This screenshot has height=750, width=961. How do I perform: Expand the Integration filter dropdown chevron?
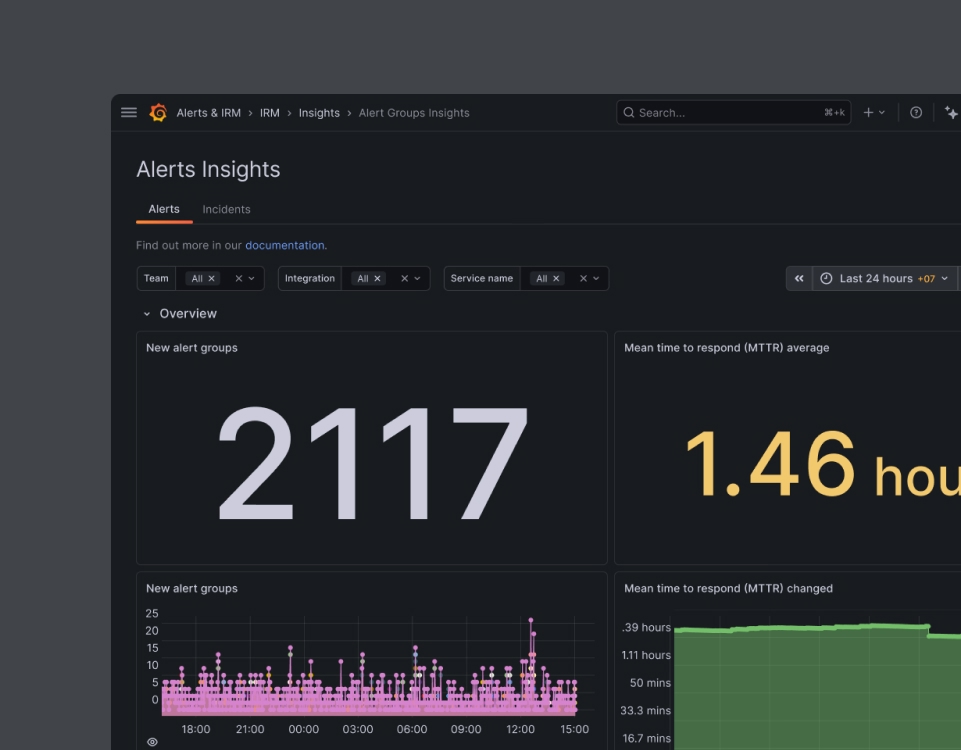click(x=417, y=279)
